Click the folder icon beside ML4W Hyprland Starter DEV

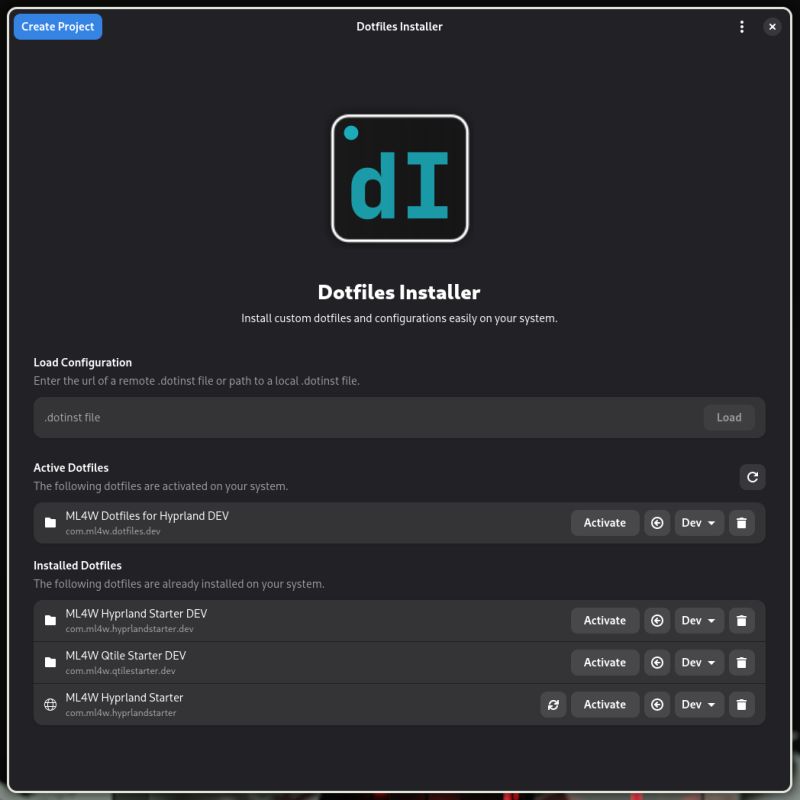pyautogui.click(x=49, y=620)
